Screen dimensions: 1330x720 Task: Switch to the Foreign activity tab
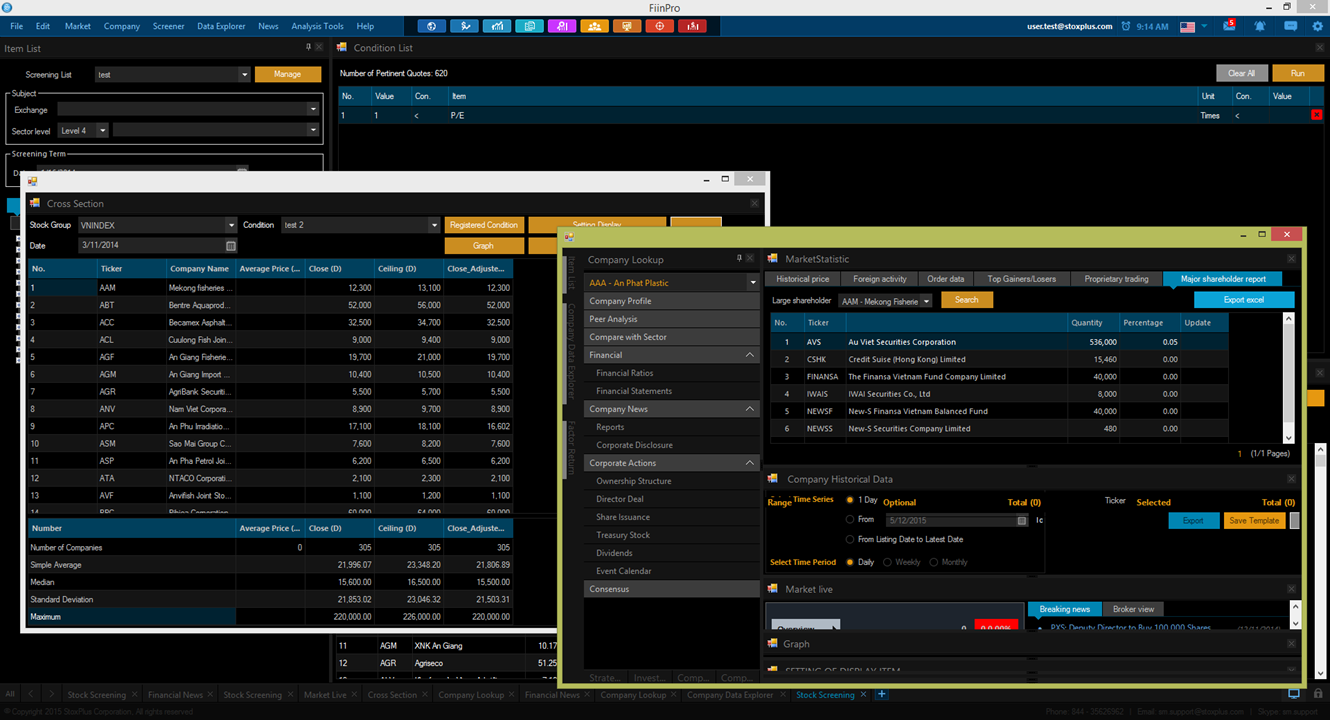point(880,279)
